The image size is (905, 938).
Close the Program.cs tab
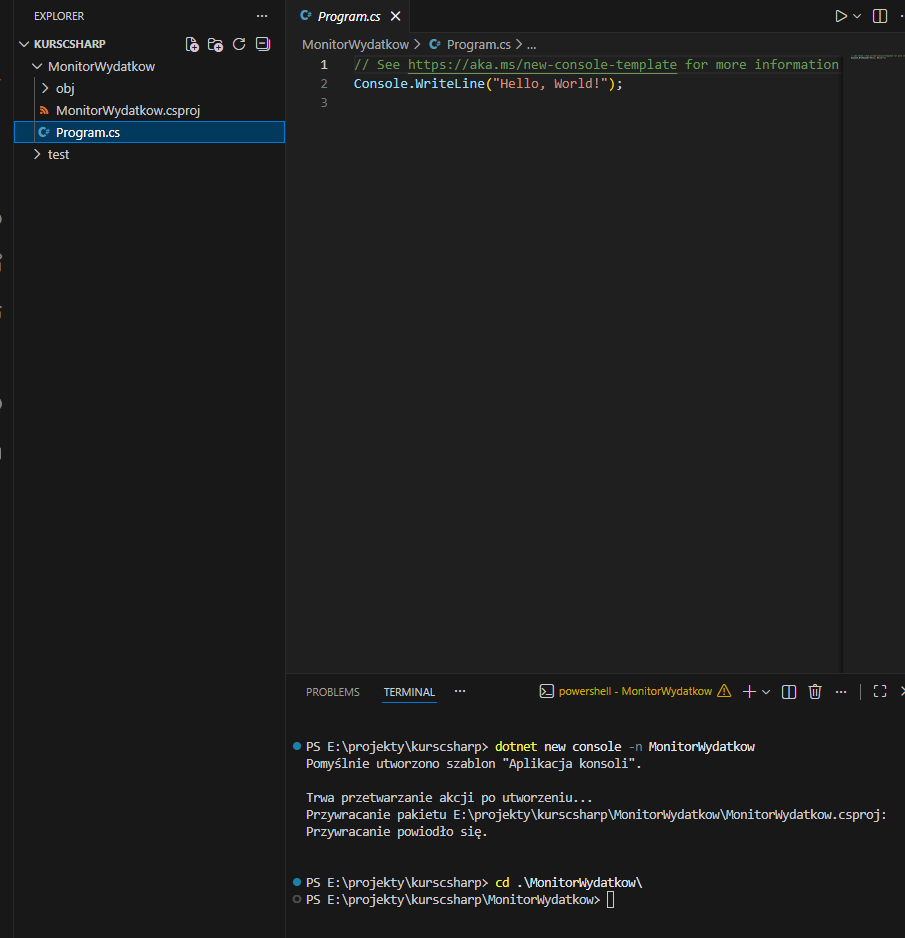click(396, 17)
